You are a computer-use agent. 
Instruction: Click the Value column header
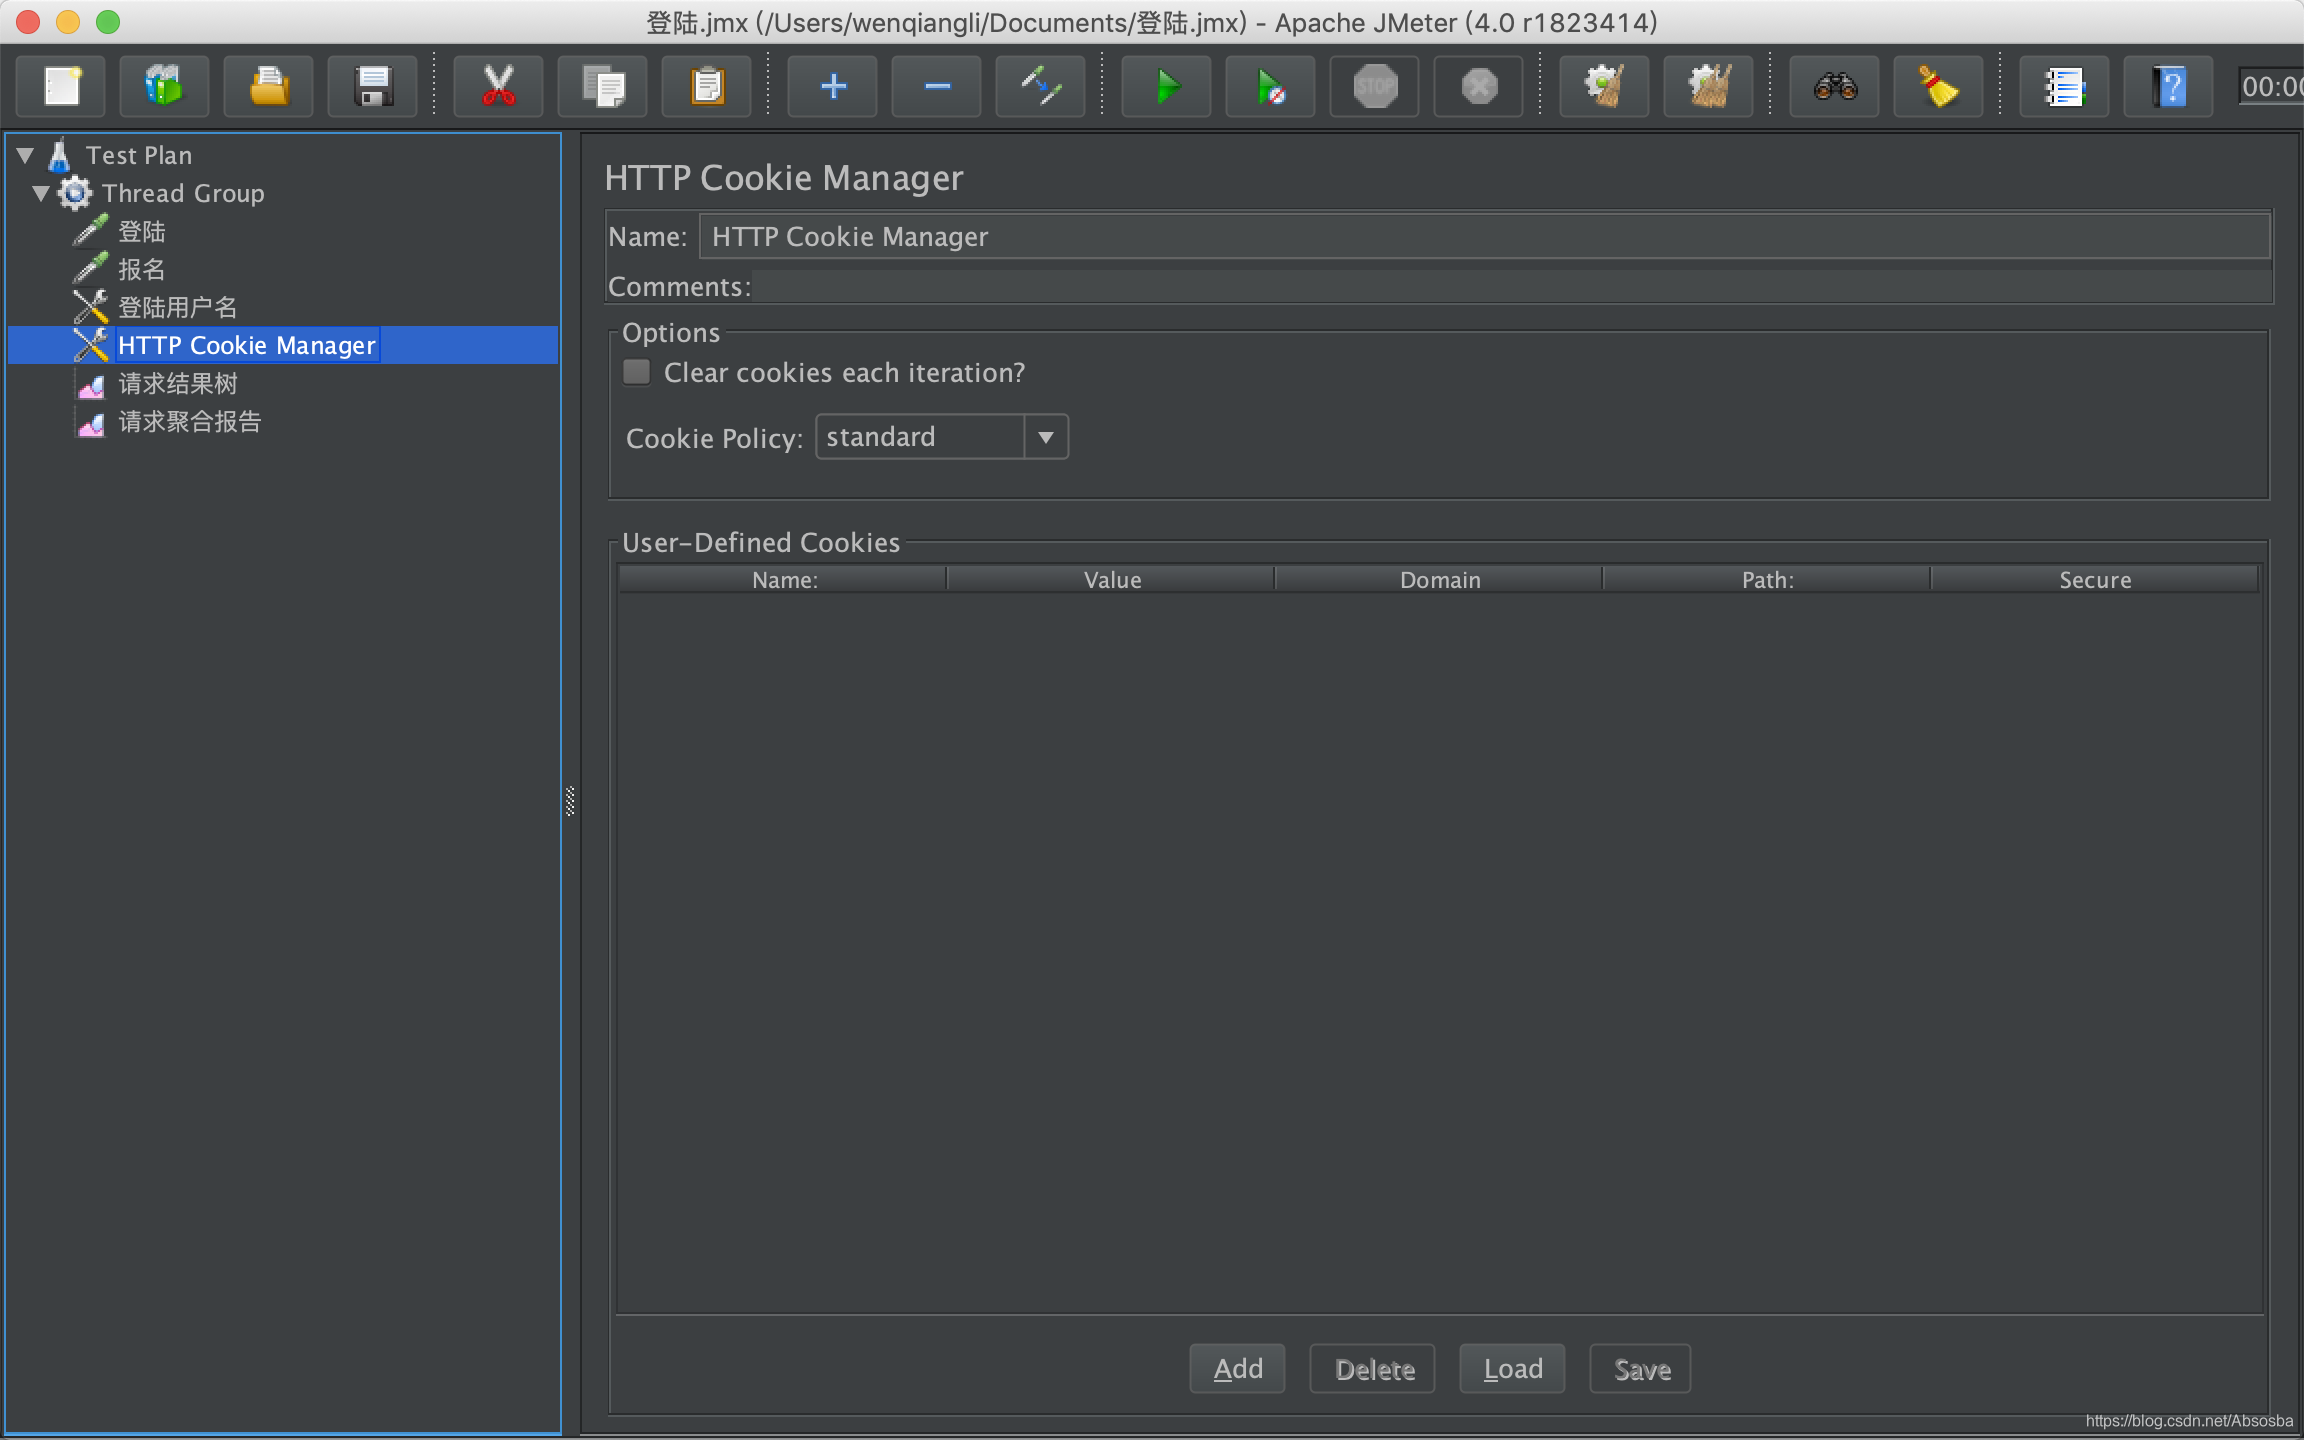(x=1112, y=580)
